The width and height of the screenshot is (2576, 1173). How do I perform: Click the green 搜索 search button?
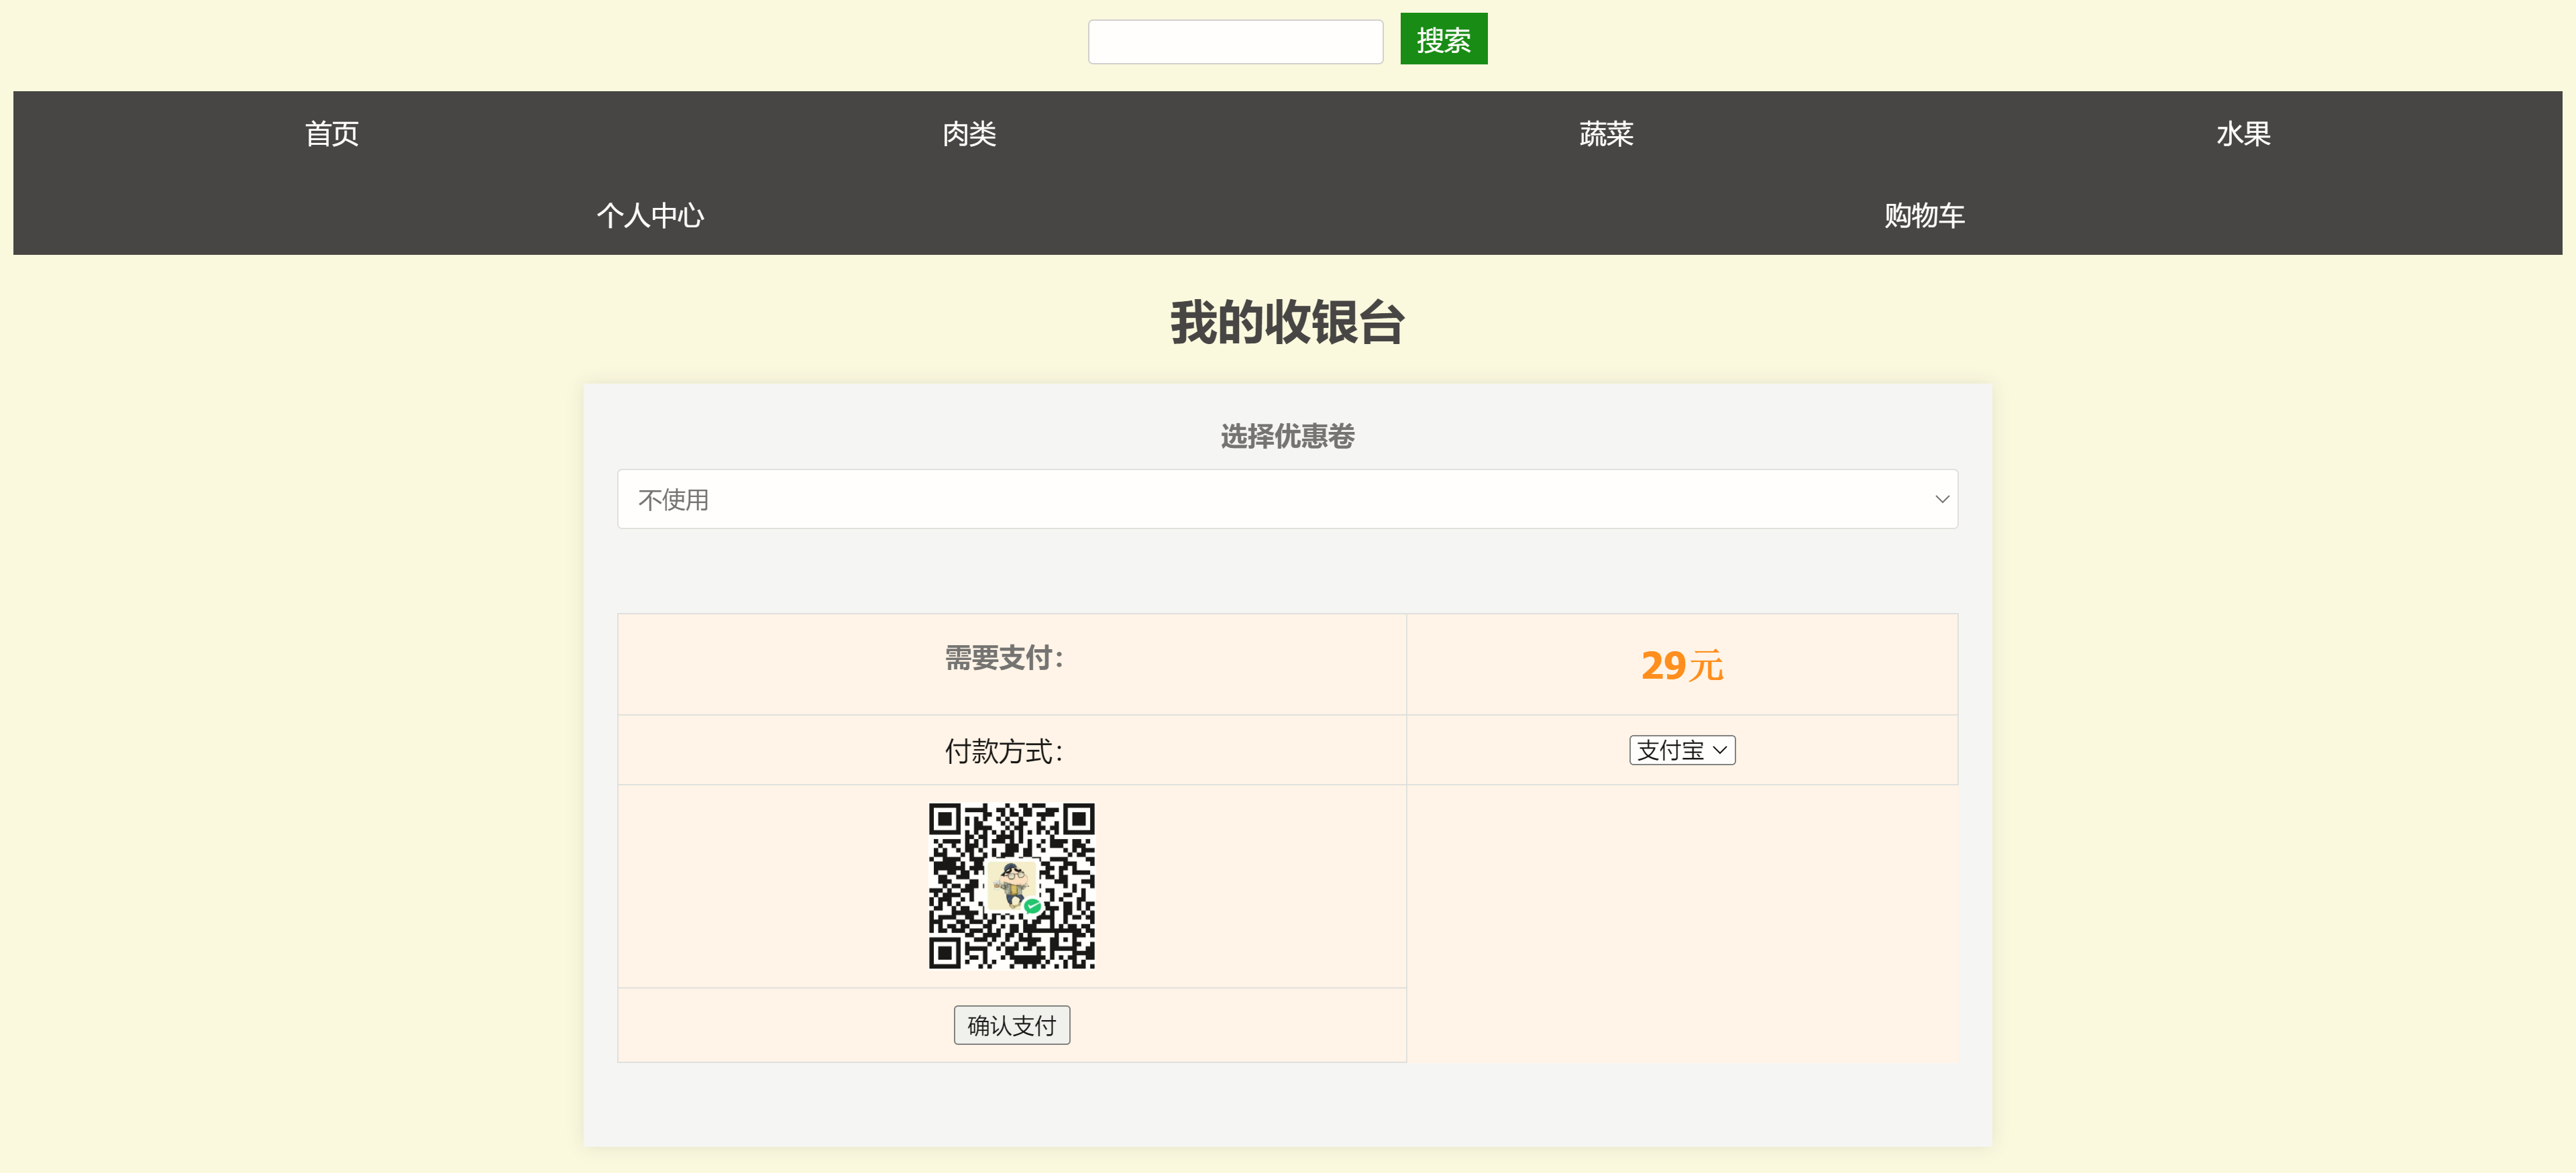(1443, 39)
